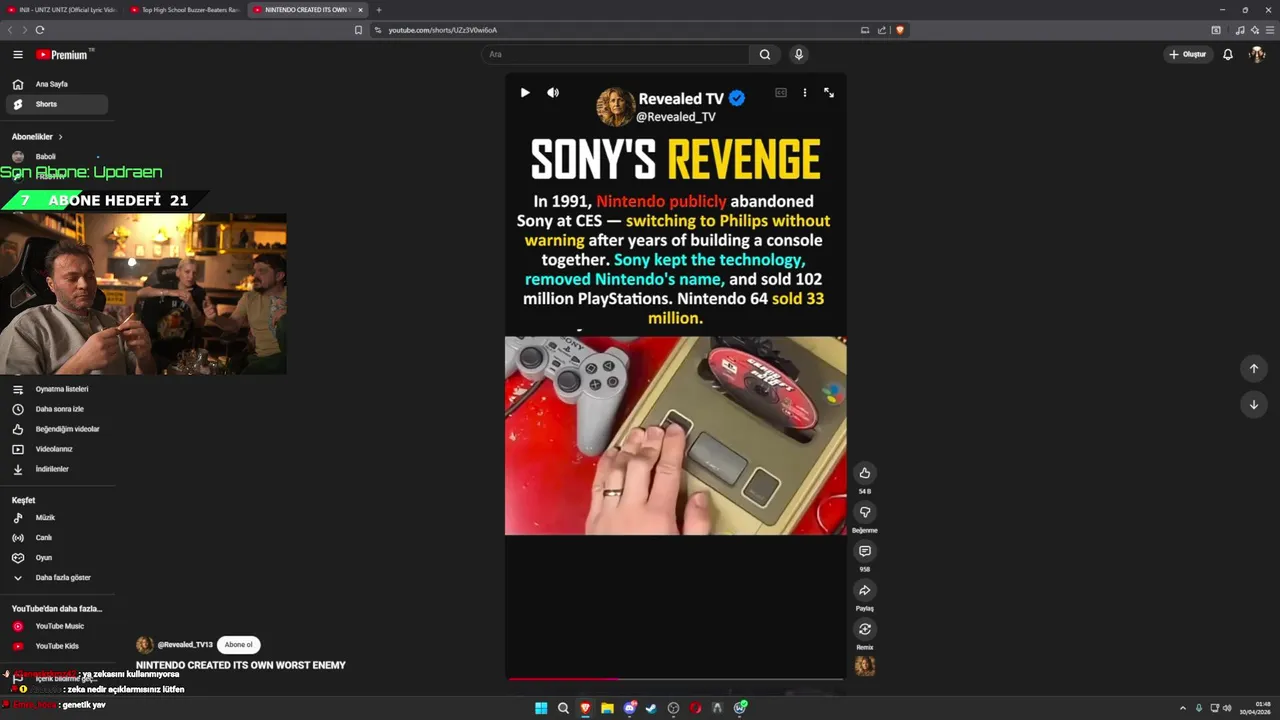Switch to Top High School Buzzer-Beaters tab
Viewport: 1280px width, 720px height.
(x=184, y=10)
